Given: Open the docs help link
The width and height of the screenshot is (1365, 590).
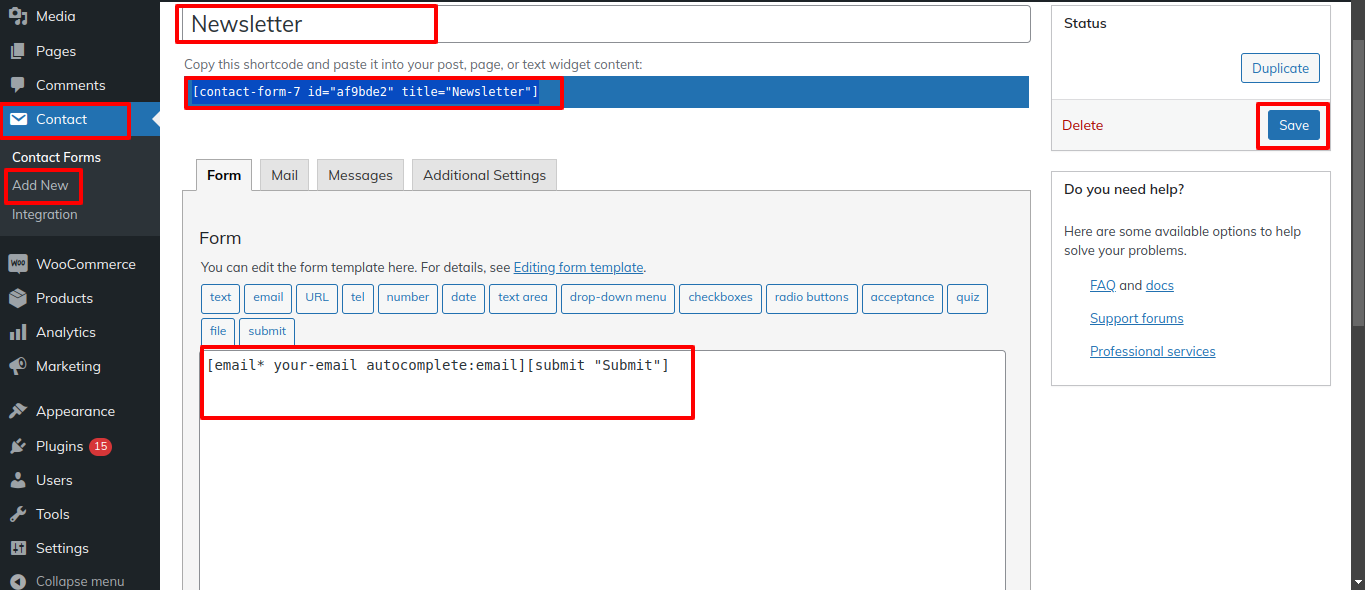Looking at the screenshot, I should click(1160, 286).
